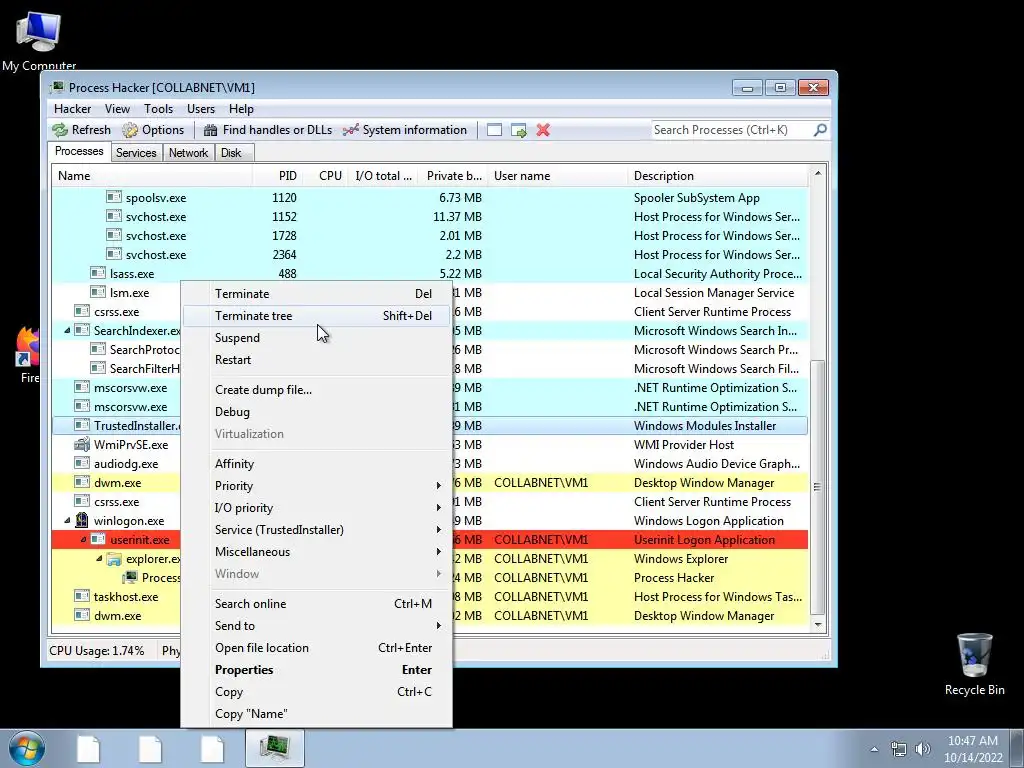Select Restart from the context menu
The width and height of the screenshot is (1024, 768).
(316, 360)
